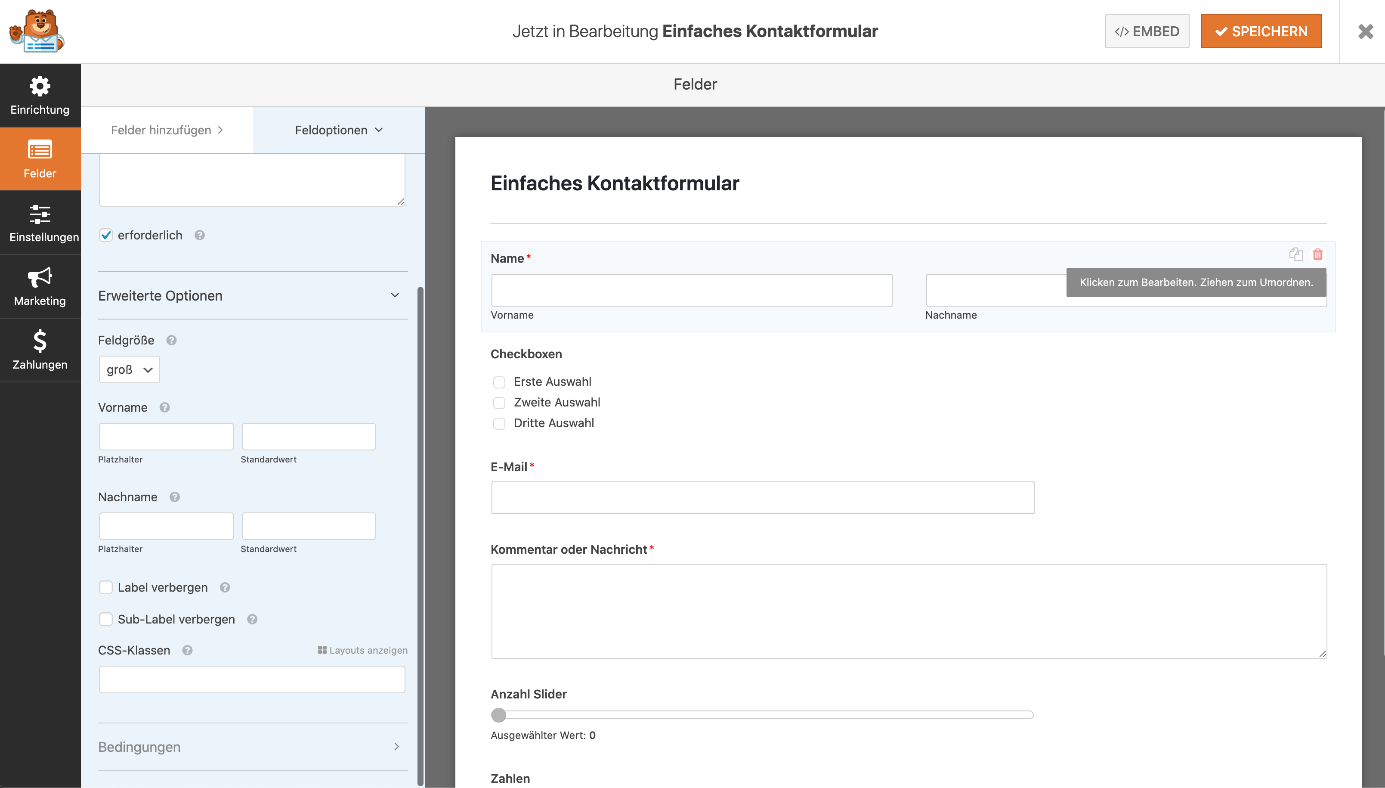This screenshot has height=788, width=1385.
Task: Switch to the Felder hinzufügen tab
Action: click(167, 130)
